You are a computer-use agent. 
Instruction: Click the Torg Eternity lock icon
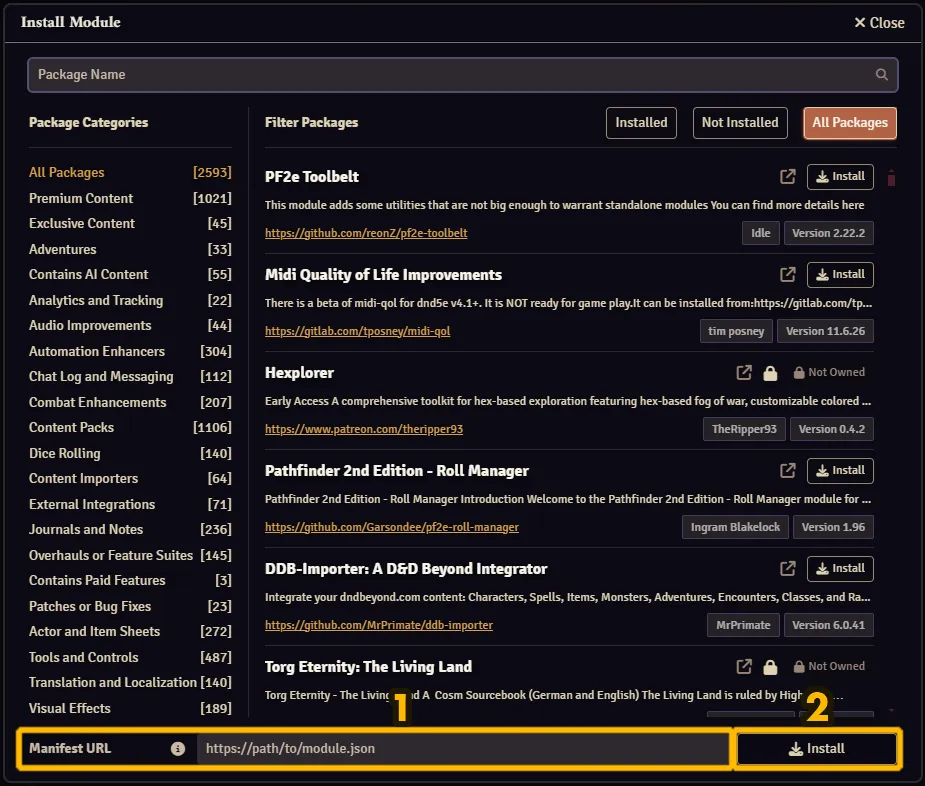(770, 667)
